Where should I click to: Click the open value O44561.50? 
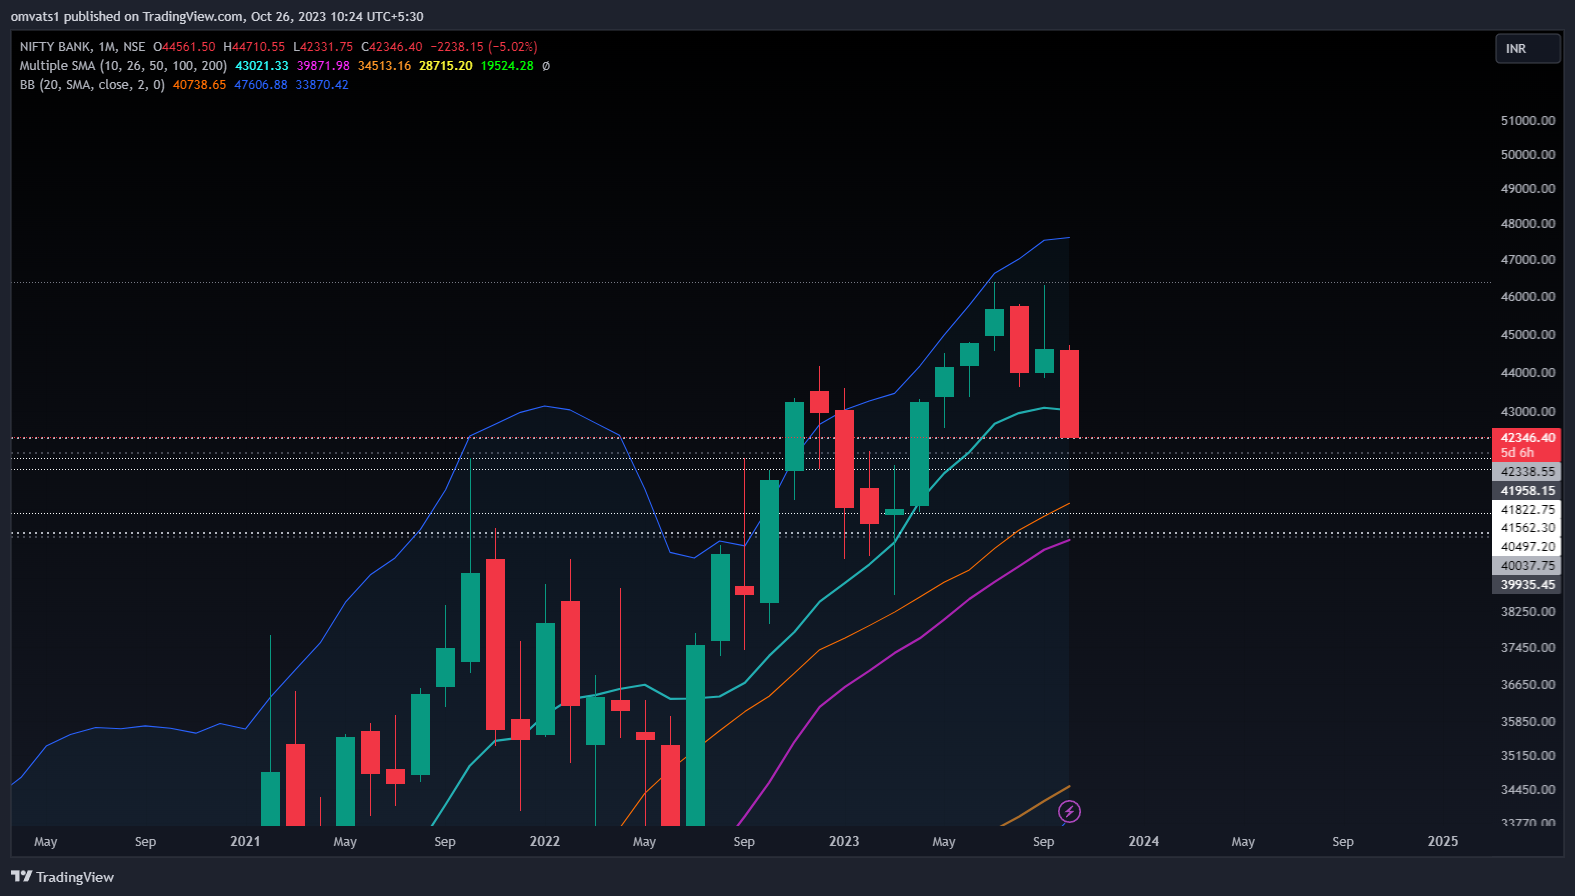pyautogui.click(x=184, y=47)
